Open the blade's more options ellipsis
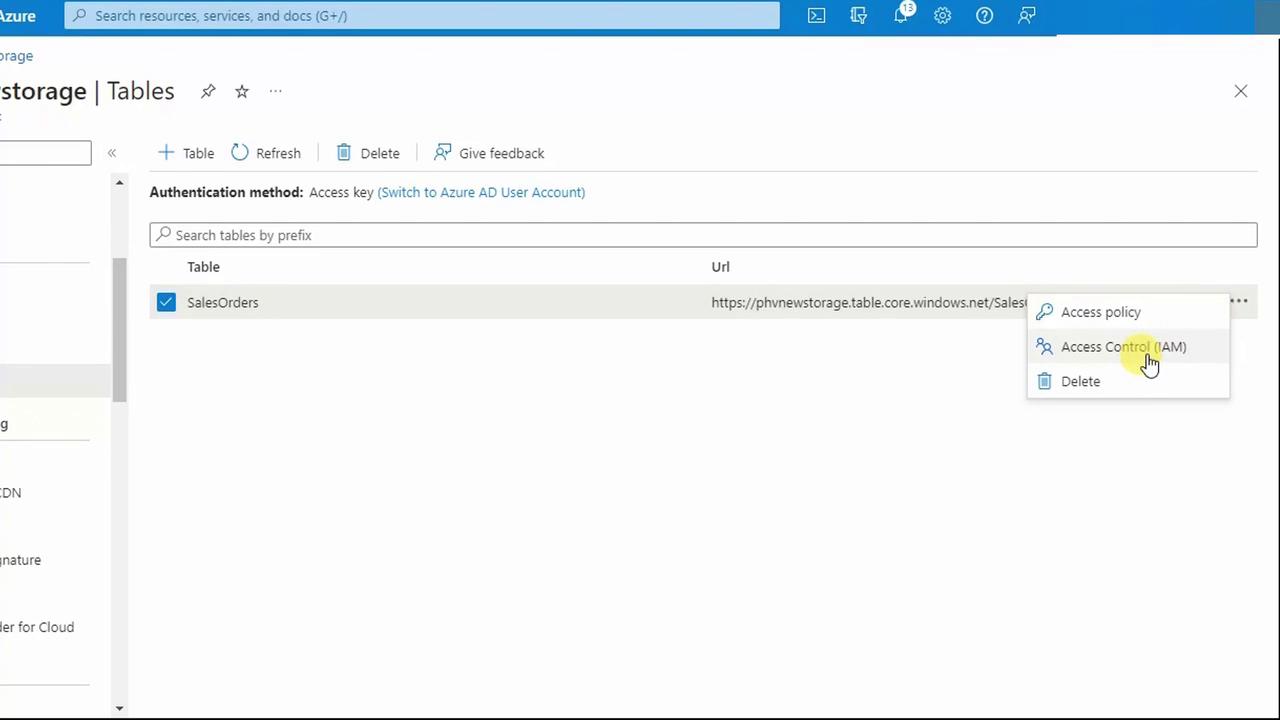The height and width of the screenshot is (720, 1280). pos(276,91)
